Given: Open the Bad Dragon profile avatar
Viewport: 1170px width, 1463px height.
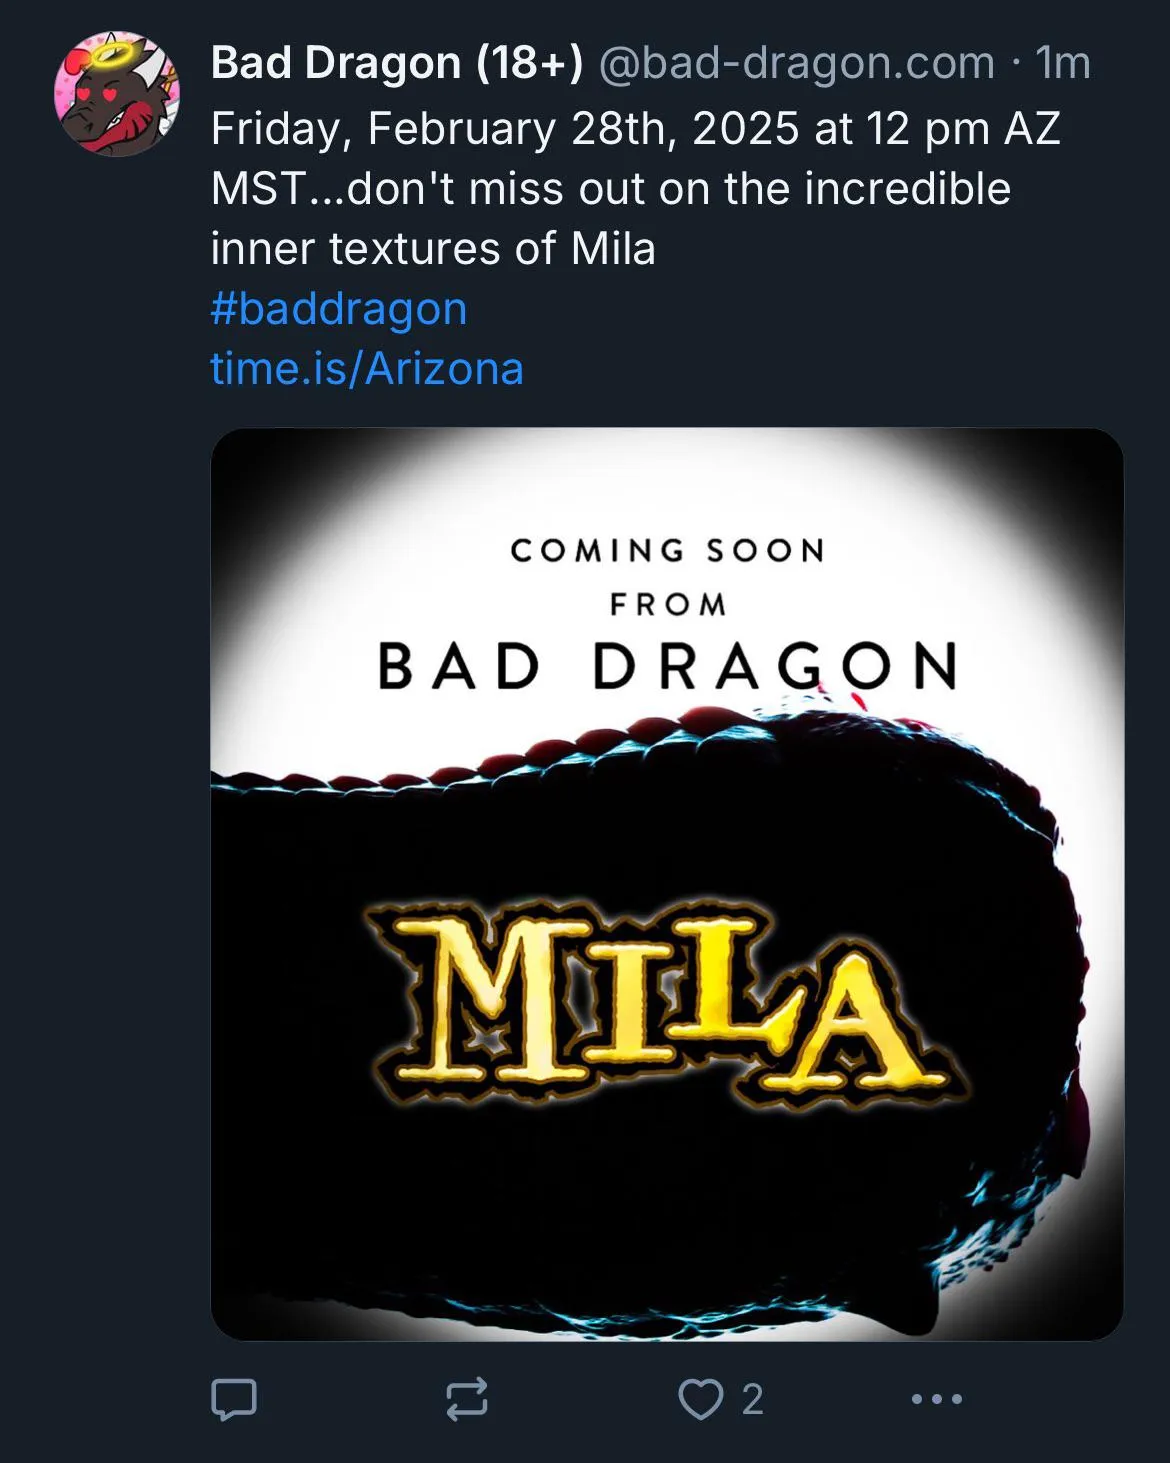Looking at the screenshot, I should [117, 94].
